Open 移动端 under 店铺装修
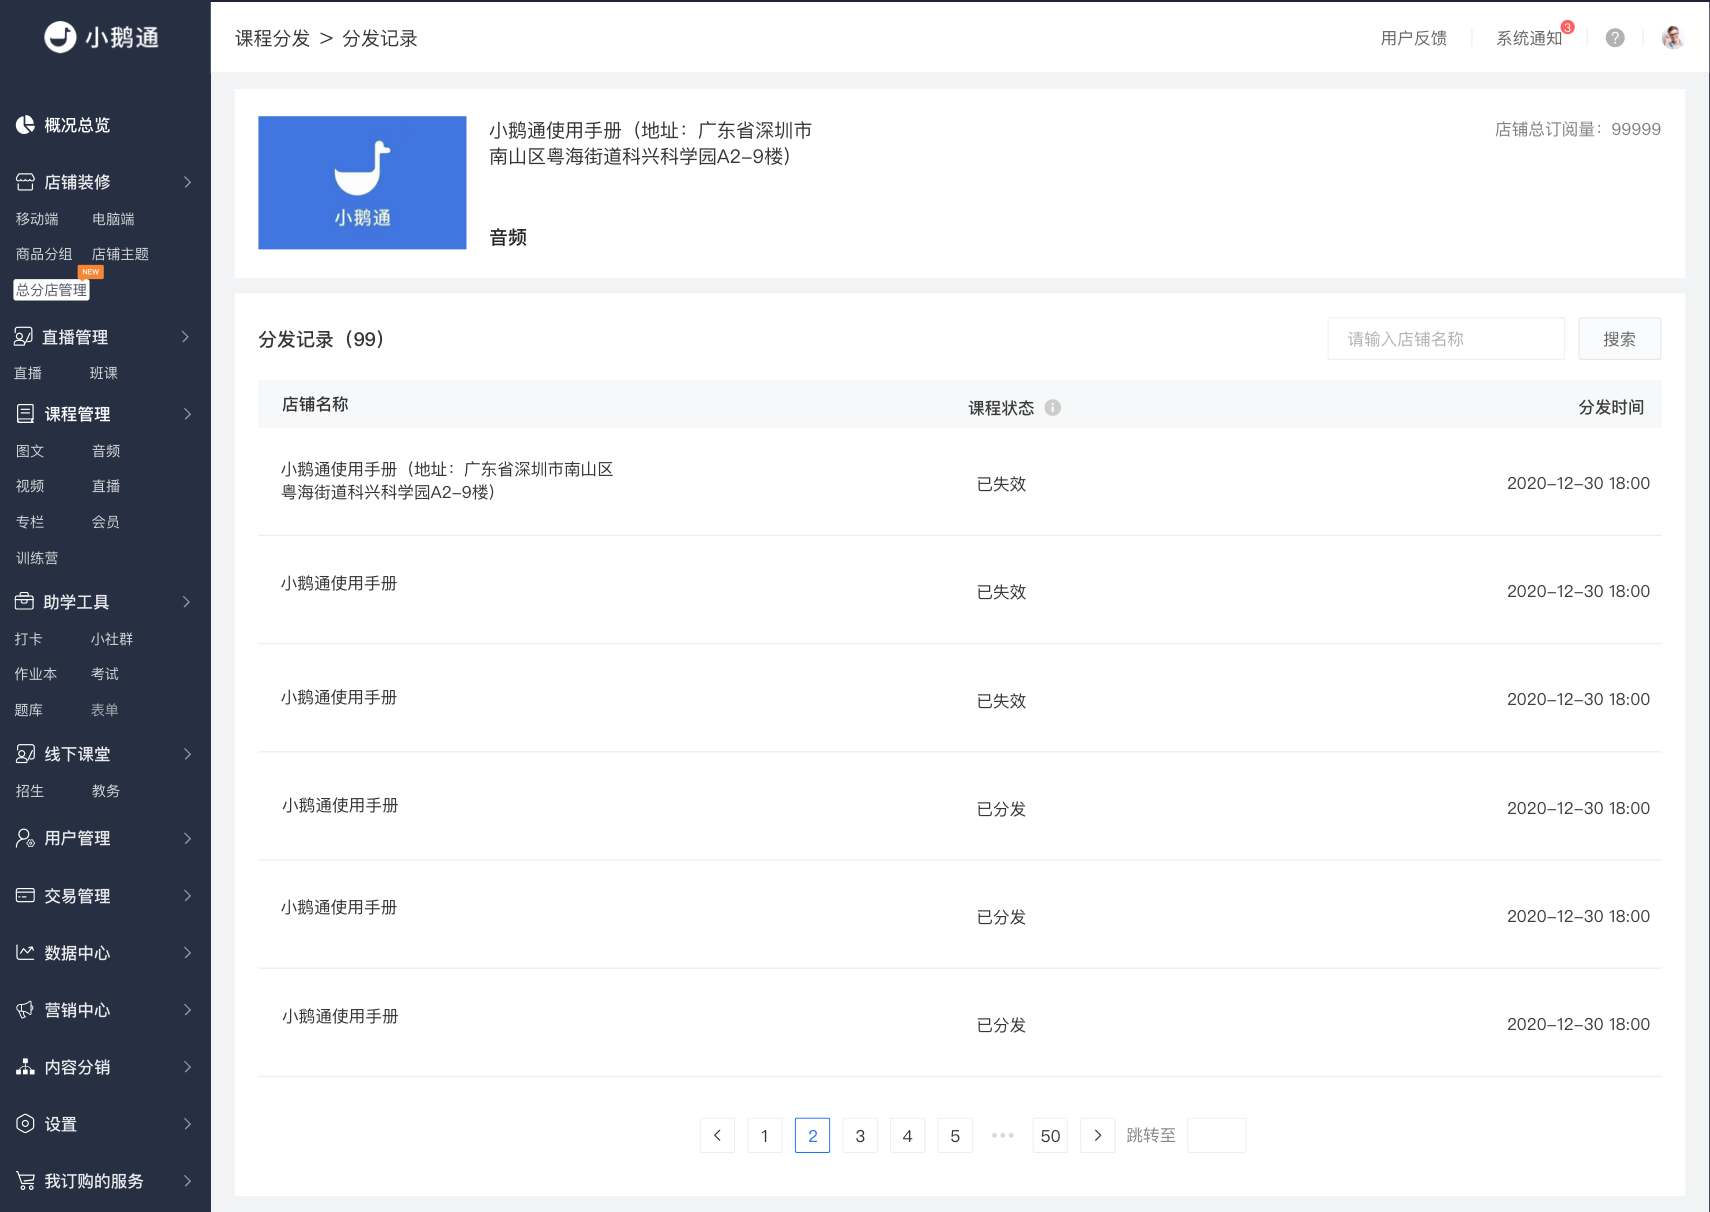The height and width of the screenshot is (1212, 1710). click(x=37, y=219)
